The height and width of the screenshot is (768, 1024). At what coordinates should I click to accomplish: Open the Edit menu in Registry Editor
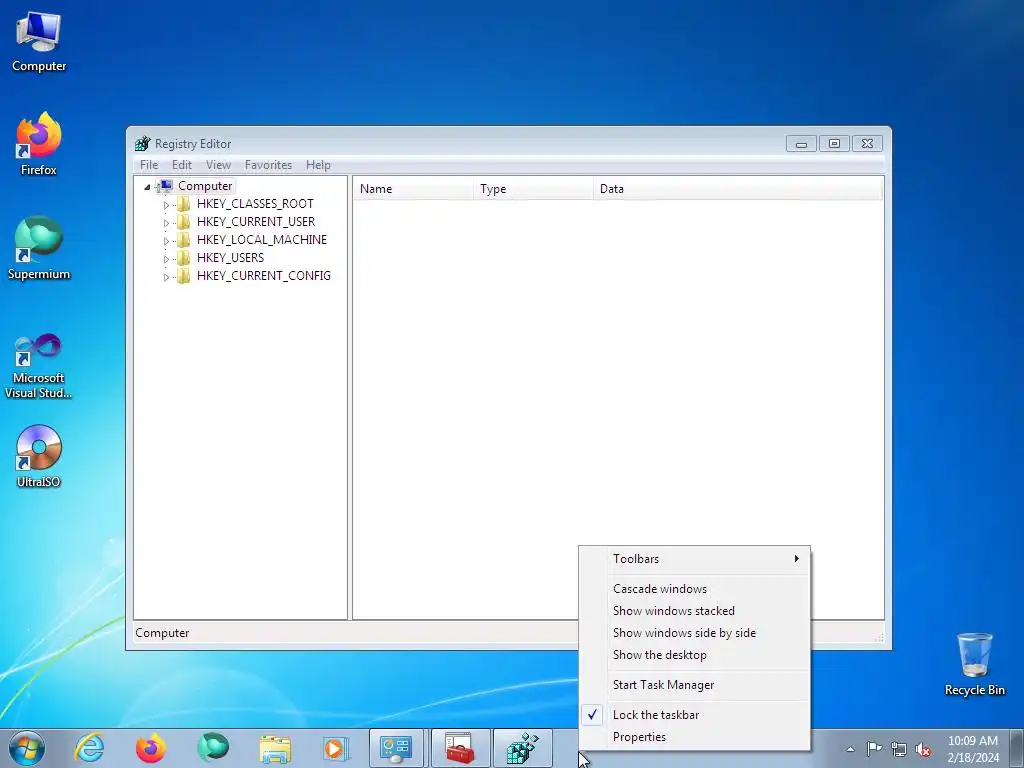tap(182, 165)
